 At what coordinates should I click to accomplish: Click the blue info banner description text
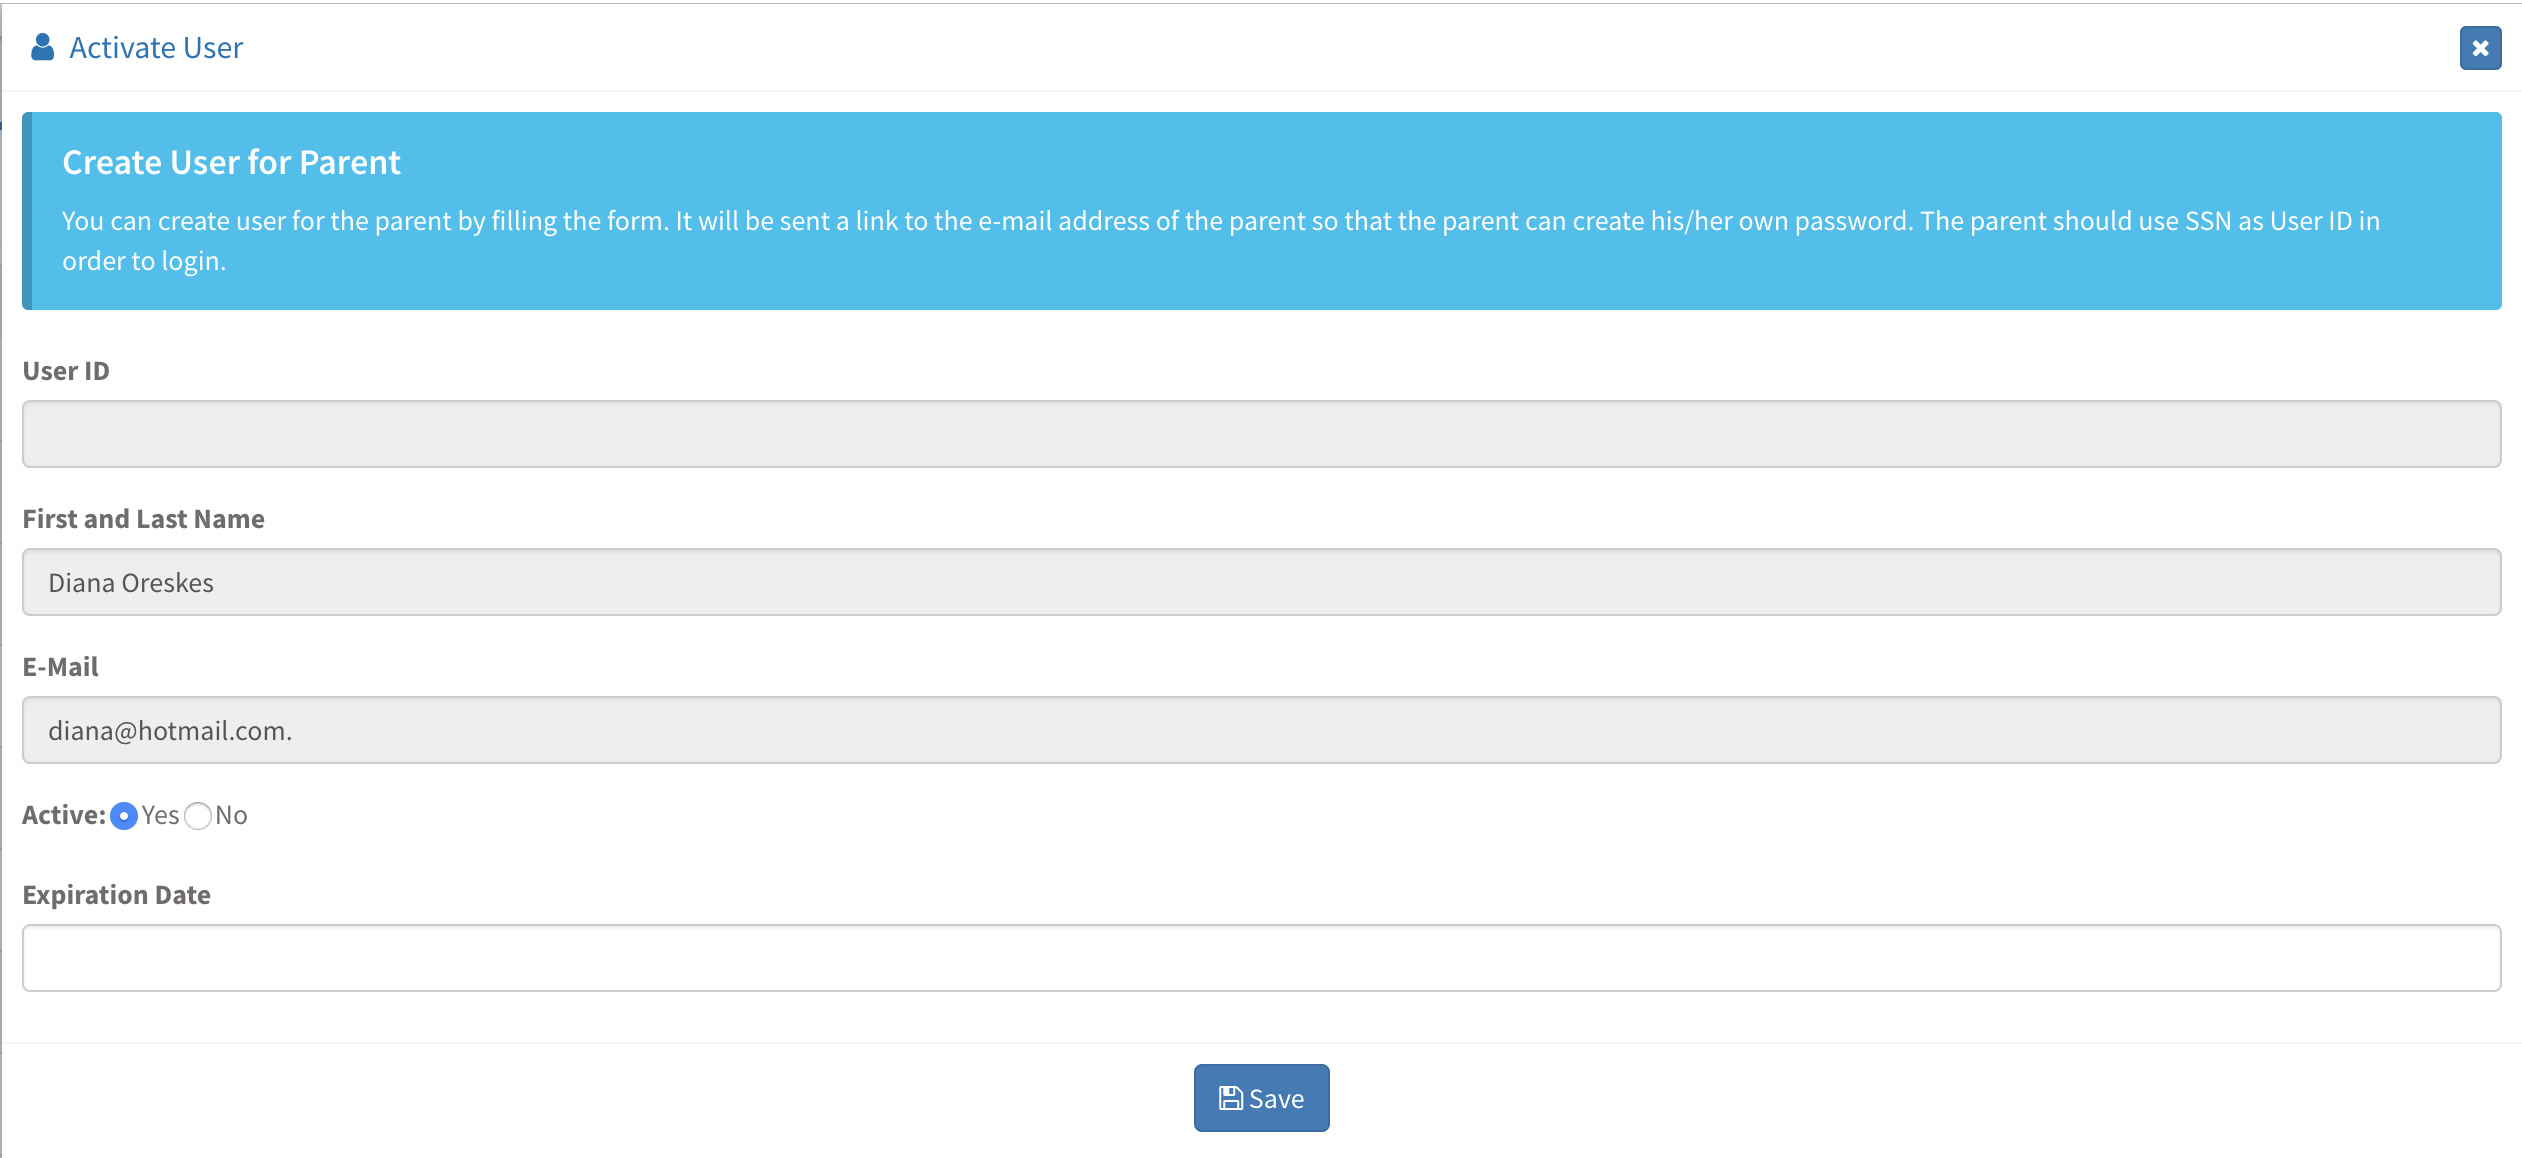click(1221, 241)
